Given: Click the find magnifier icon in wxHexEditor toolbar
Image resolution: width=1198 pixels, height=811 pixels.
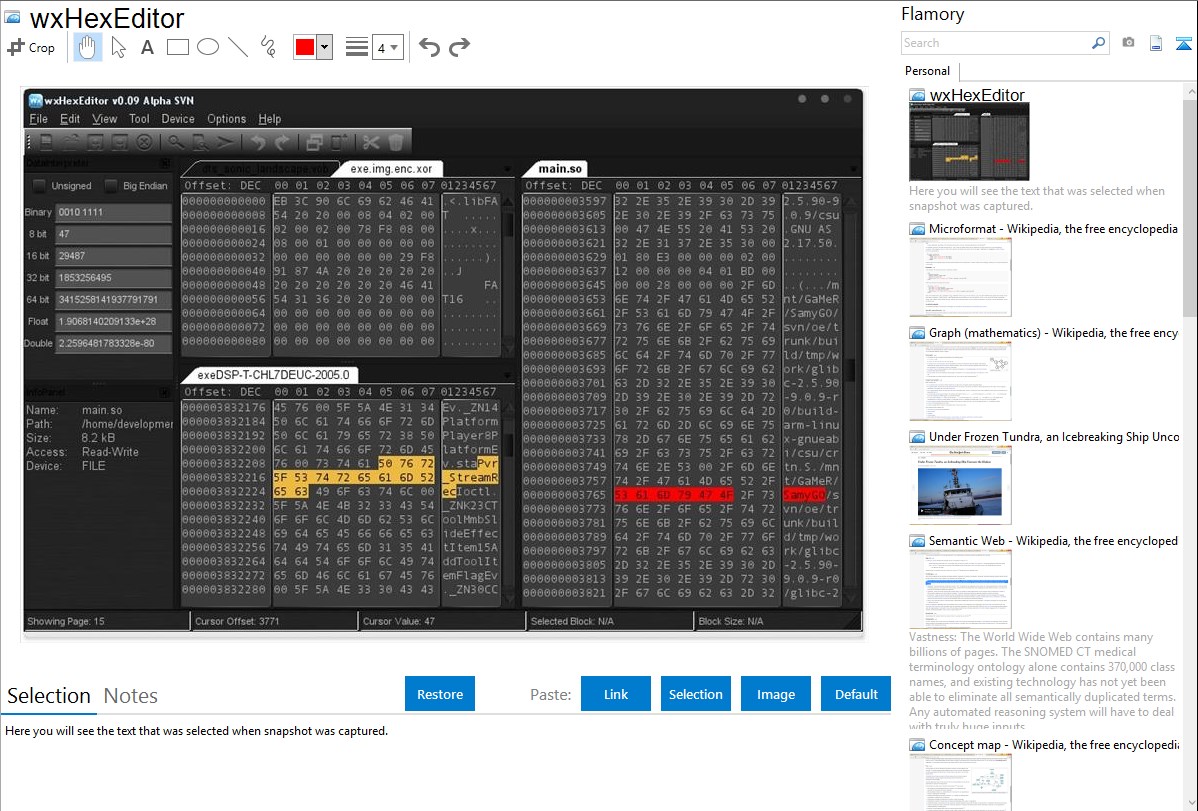Looking at the screenshot, I should point(176,142).
